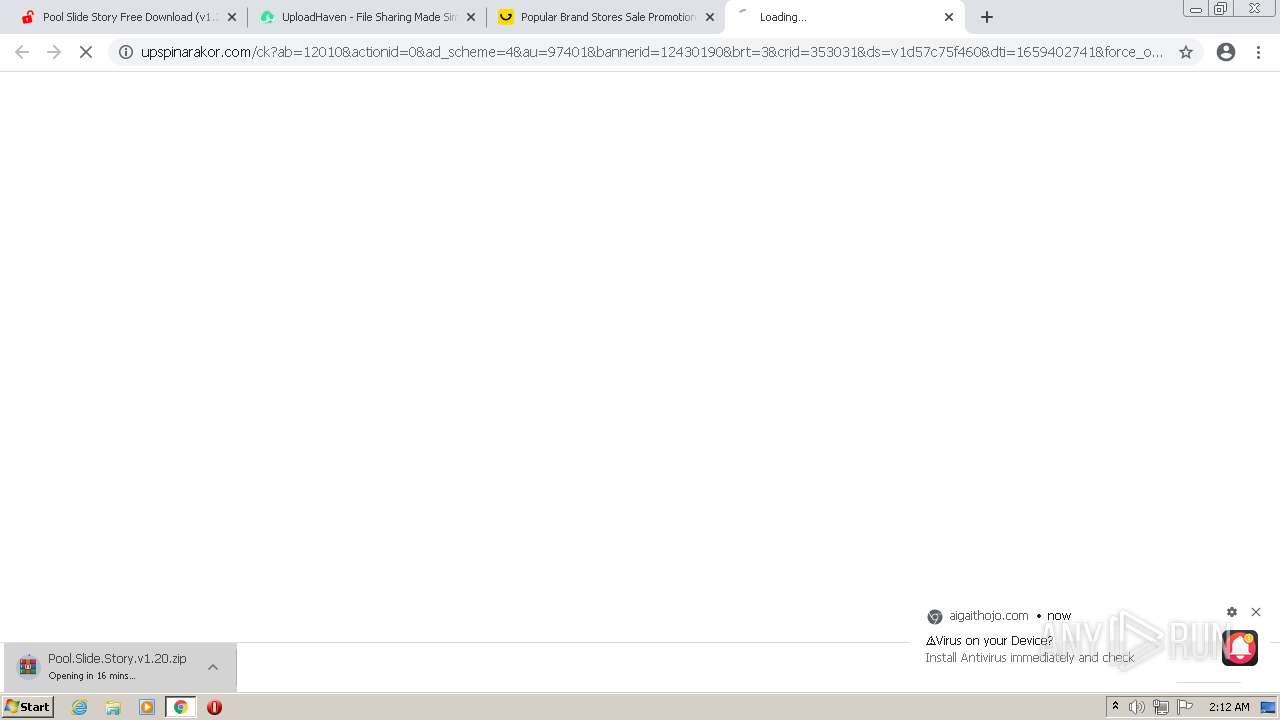
Task: Dismiss the aigaithojo.com notification
Action: (x=1256, y=612)
